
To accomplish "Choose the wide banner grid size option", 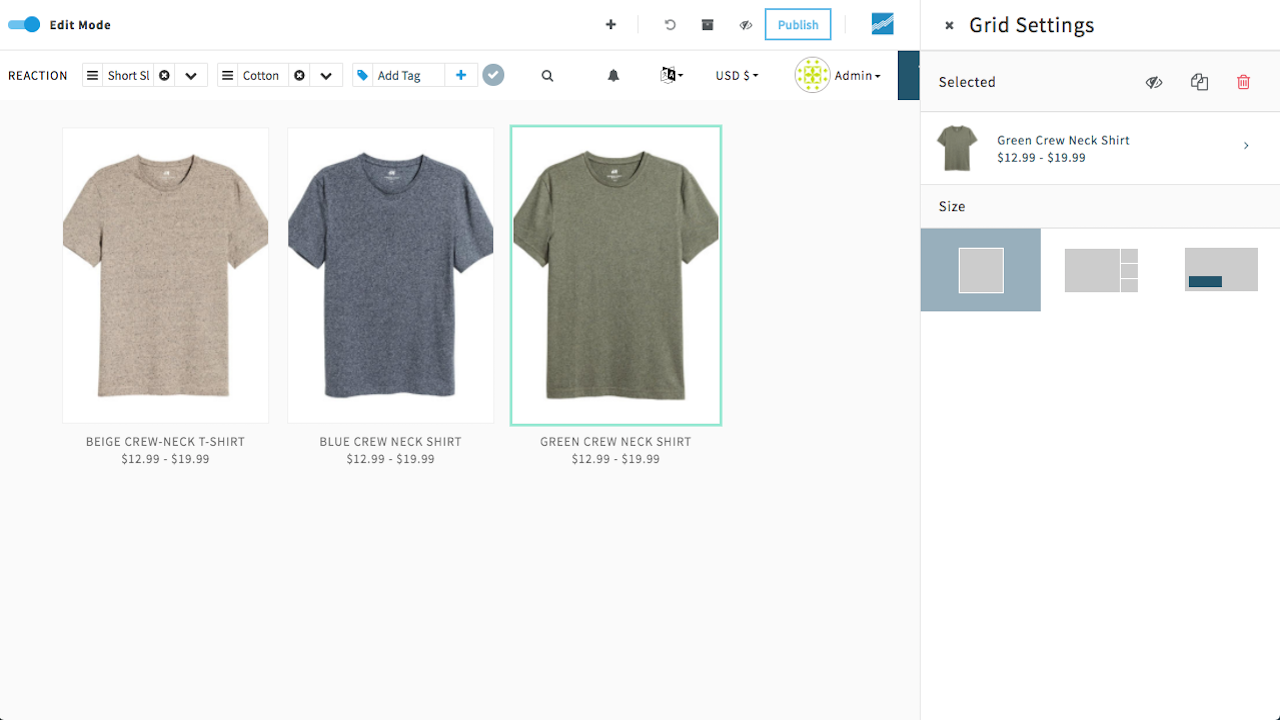I will point(1221,270).
